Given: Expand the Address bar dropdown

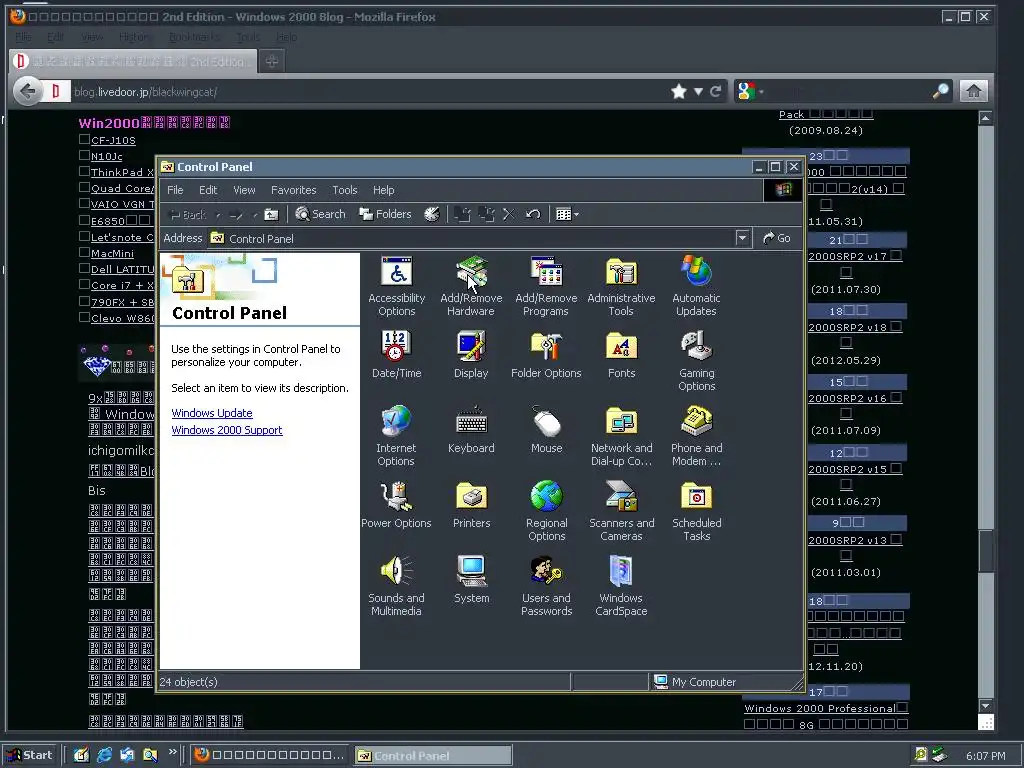Looking at the screenshot, I should coord(742,238).
